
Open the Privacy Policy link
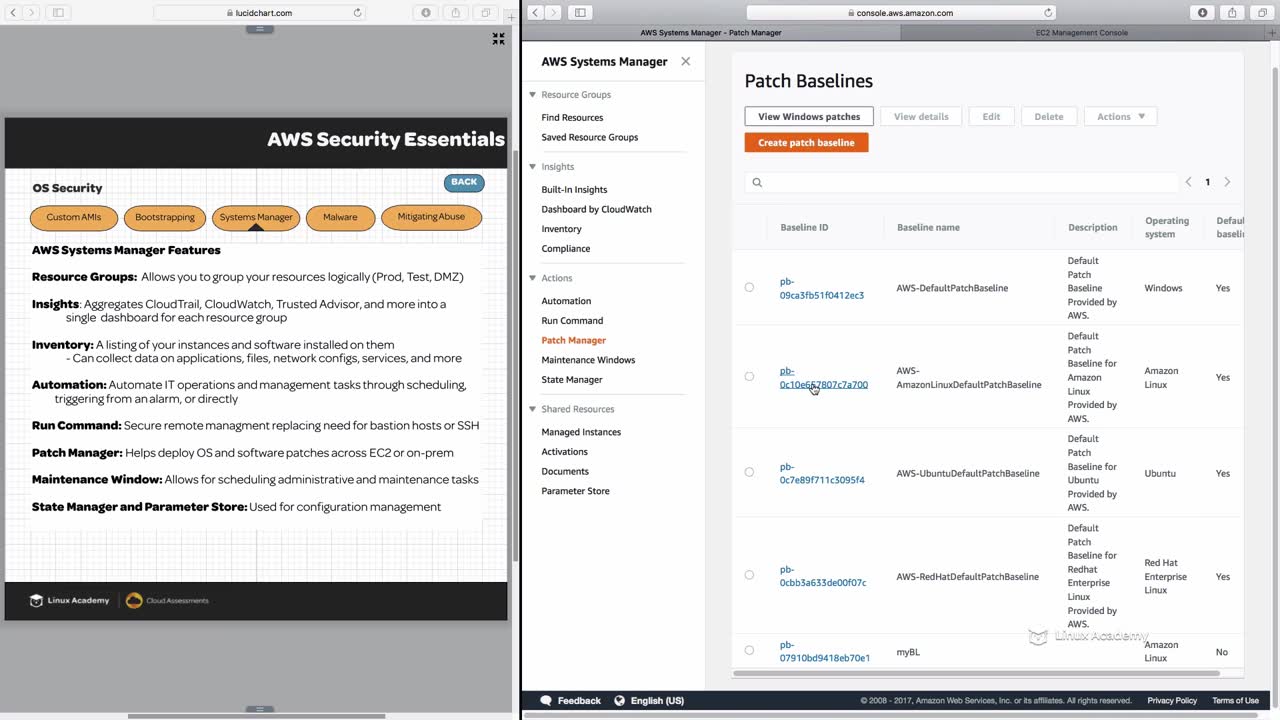(x=1172, y=701)
